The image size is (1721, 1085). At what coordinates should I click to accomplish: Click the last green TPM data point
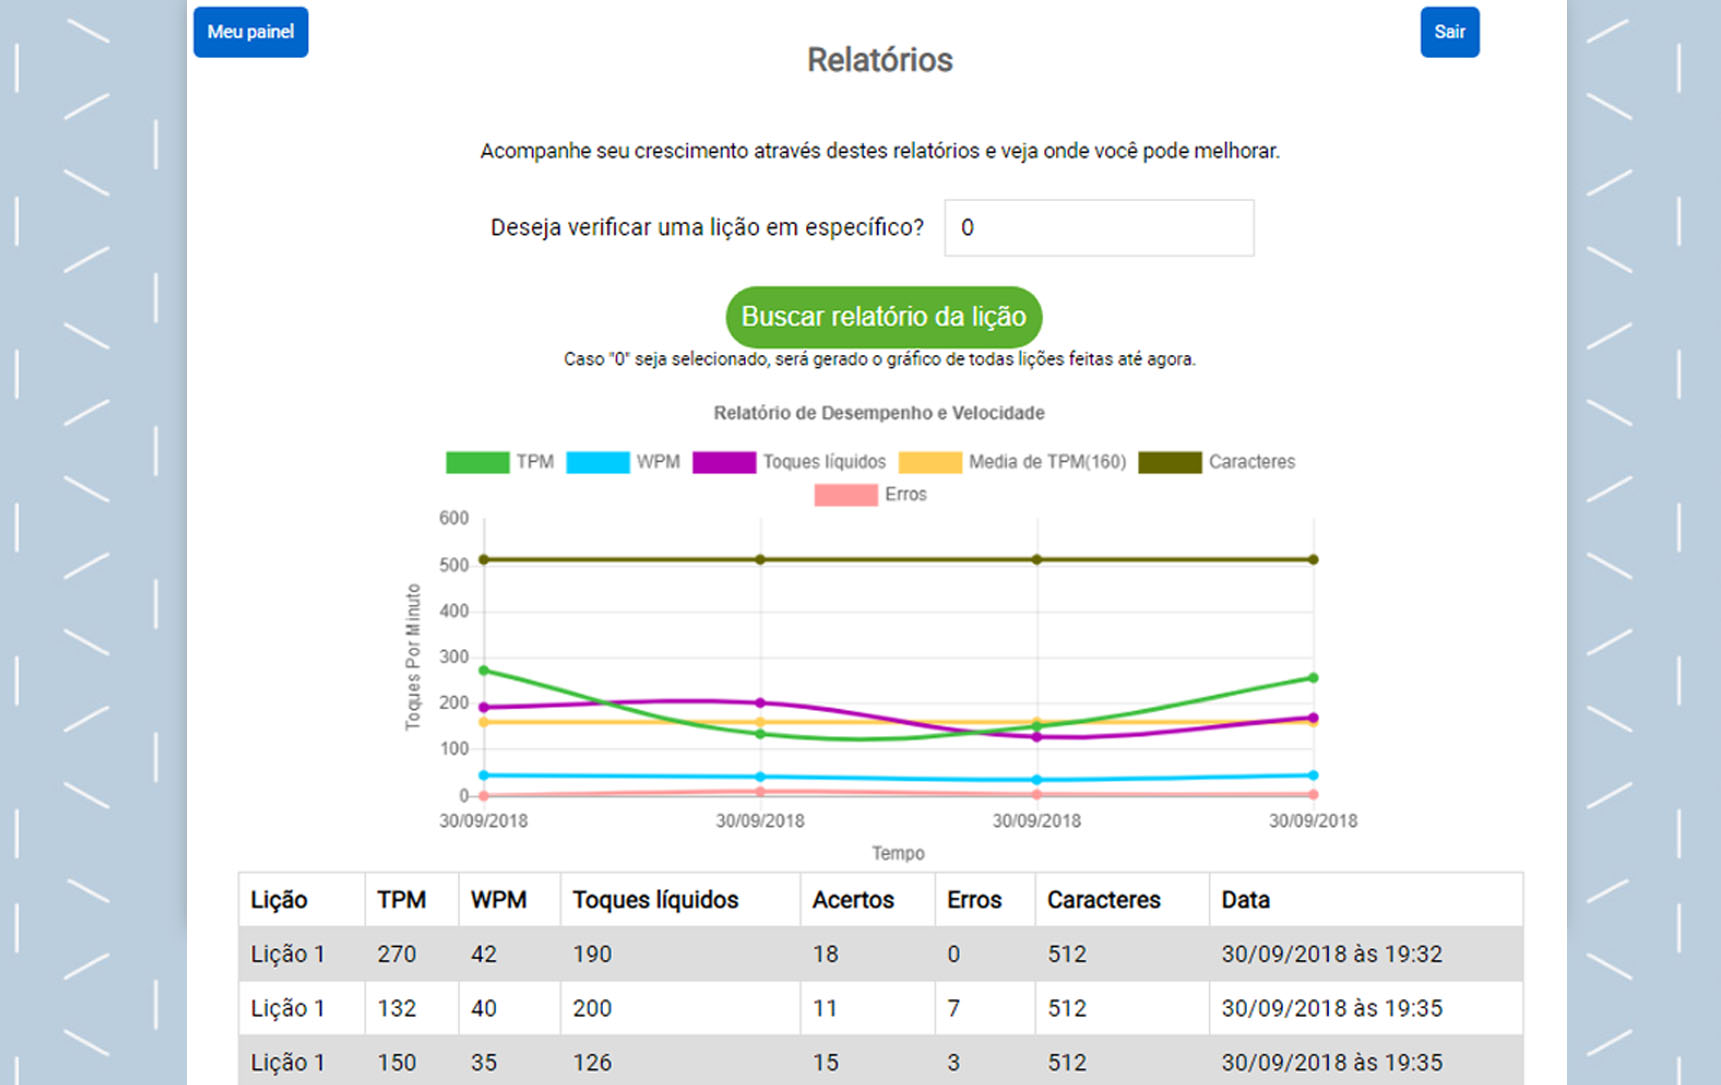[1313, 678]
